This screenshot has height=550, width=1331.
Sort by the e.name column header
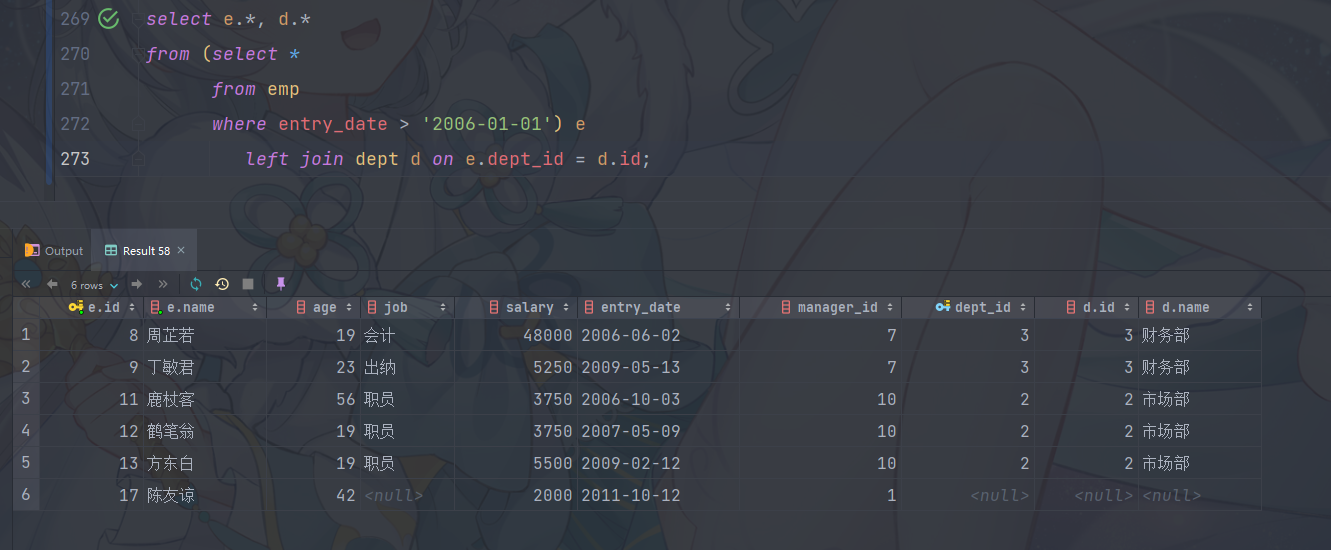pos(205,307)
